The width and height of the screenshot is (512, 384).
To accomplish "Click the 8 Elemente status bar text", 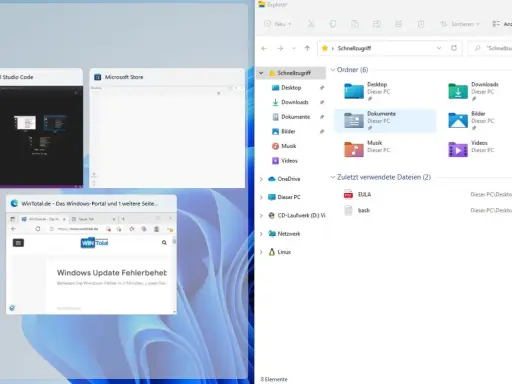I will [x=274, y=379].
